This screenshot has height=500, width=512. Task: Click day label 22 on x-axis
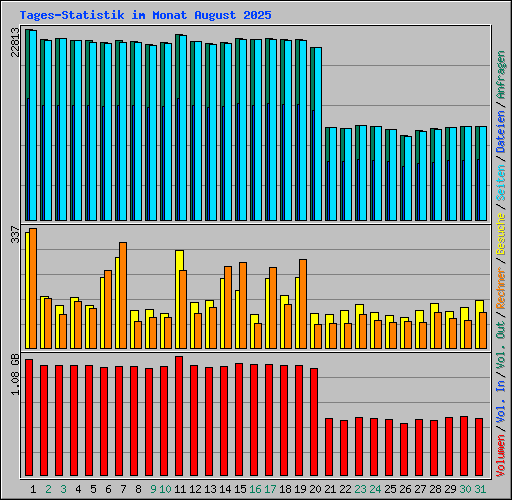(345, 489)
